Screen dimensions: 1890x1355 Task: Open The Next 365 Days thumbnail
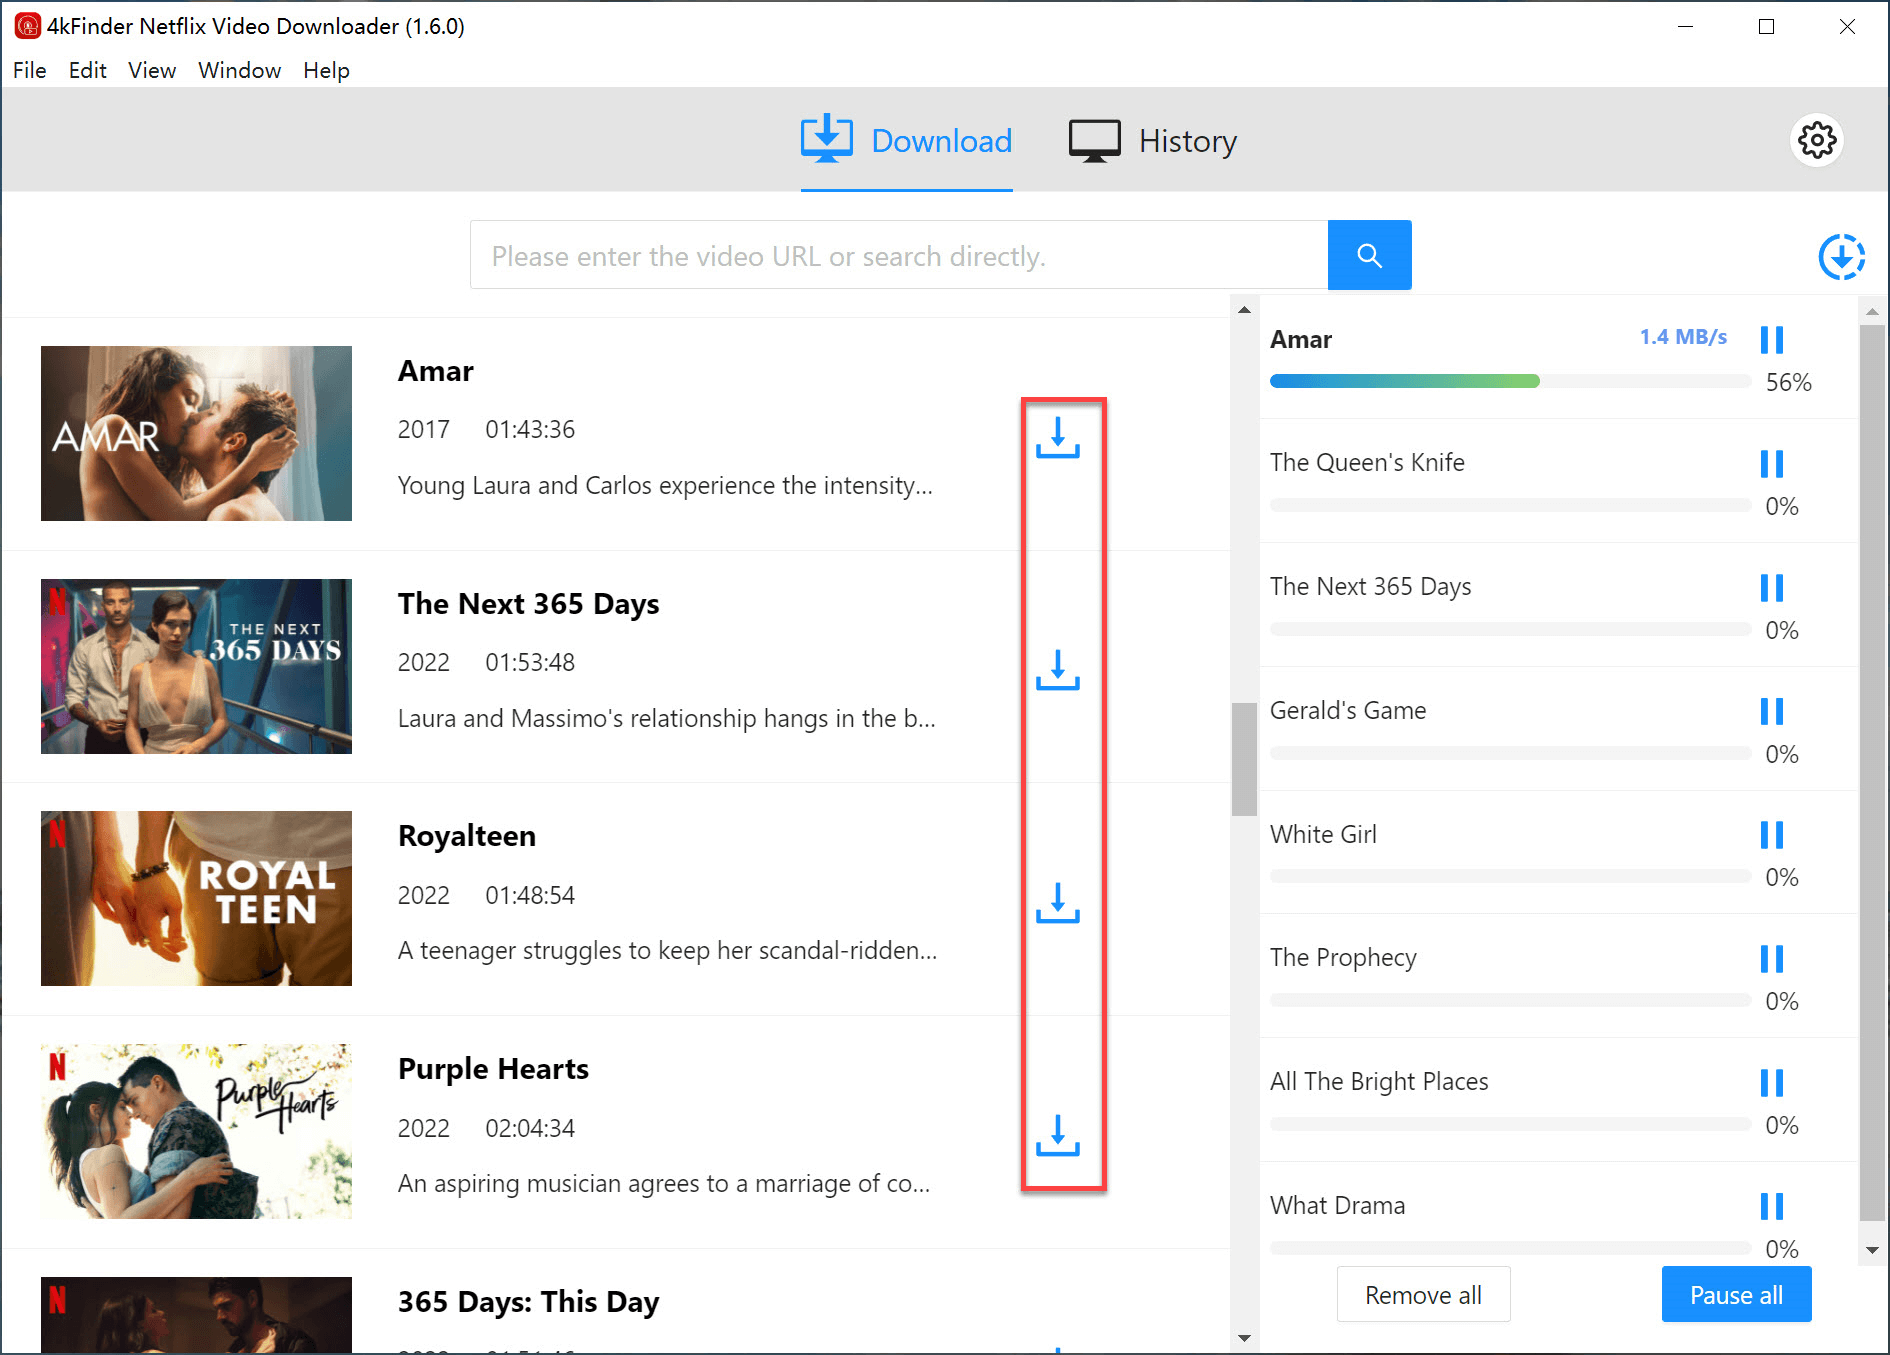pos(196,666)
